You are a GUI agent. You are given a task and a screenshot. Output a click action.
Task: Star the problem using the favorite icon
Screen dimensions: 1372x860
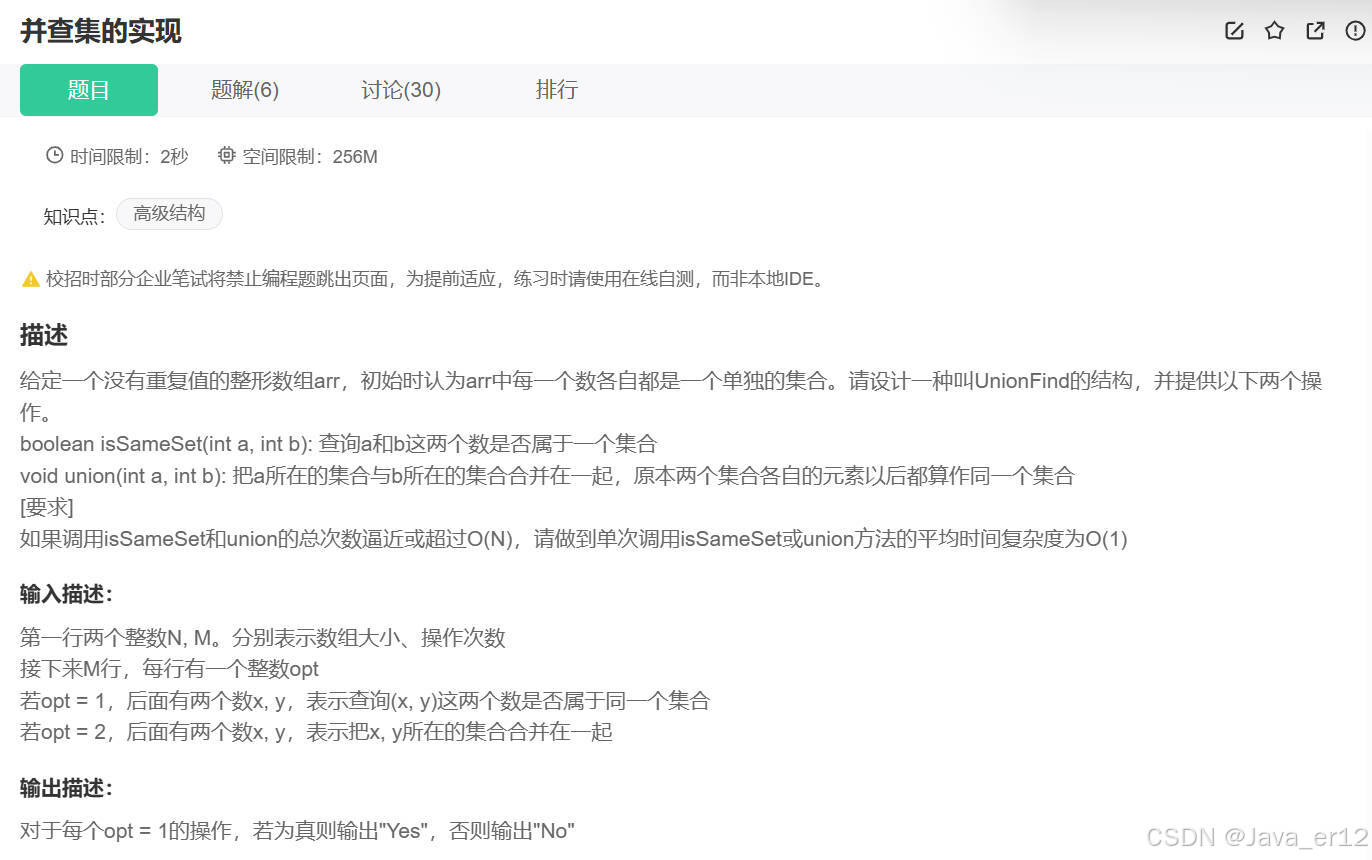point(1274,31)
